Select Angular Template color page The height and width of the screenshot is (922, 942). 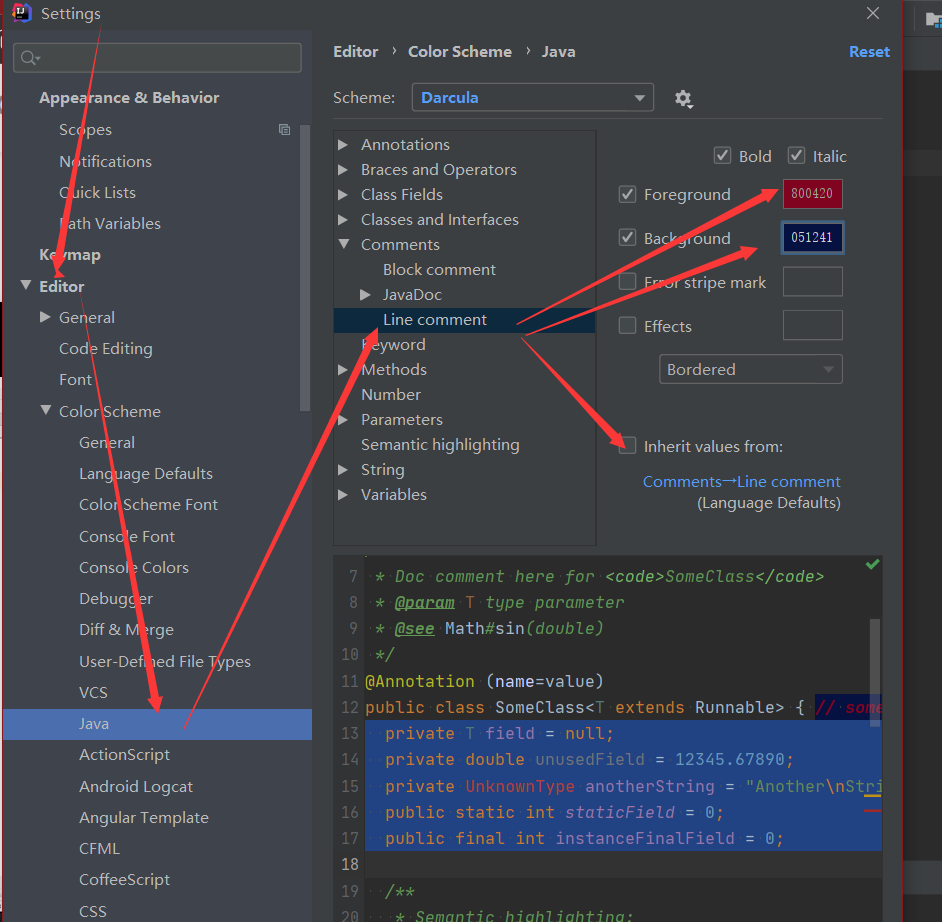(x=144, y=817)
